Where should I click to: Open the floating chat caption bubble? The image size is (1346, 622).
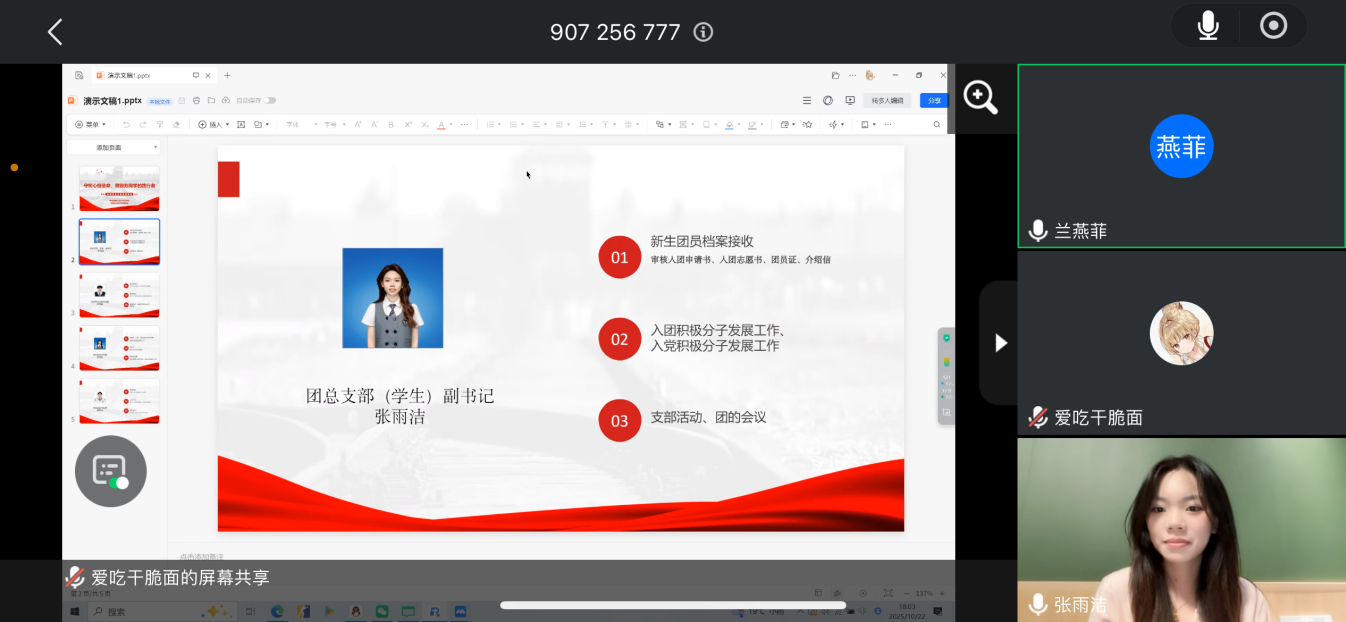[x=110, y=471]
